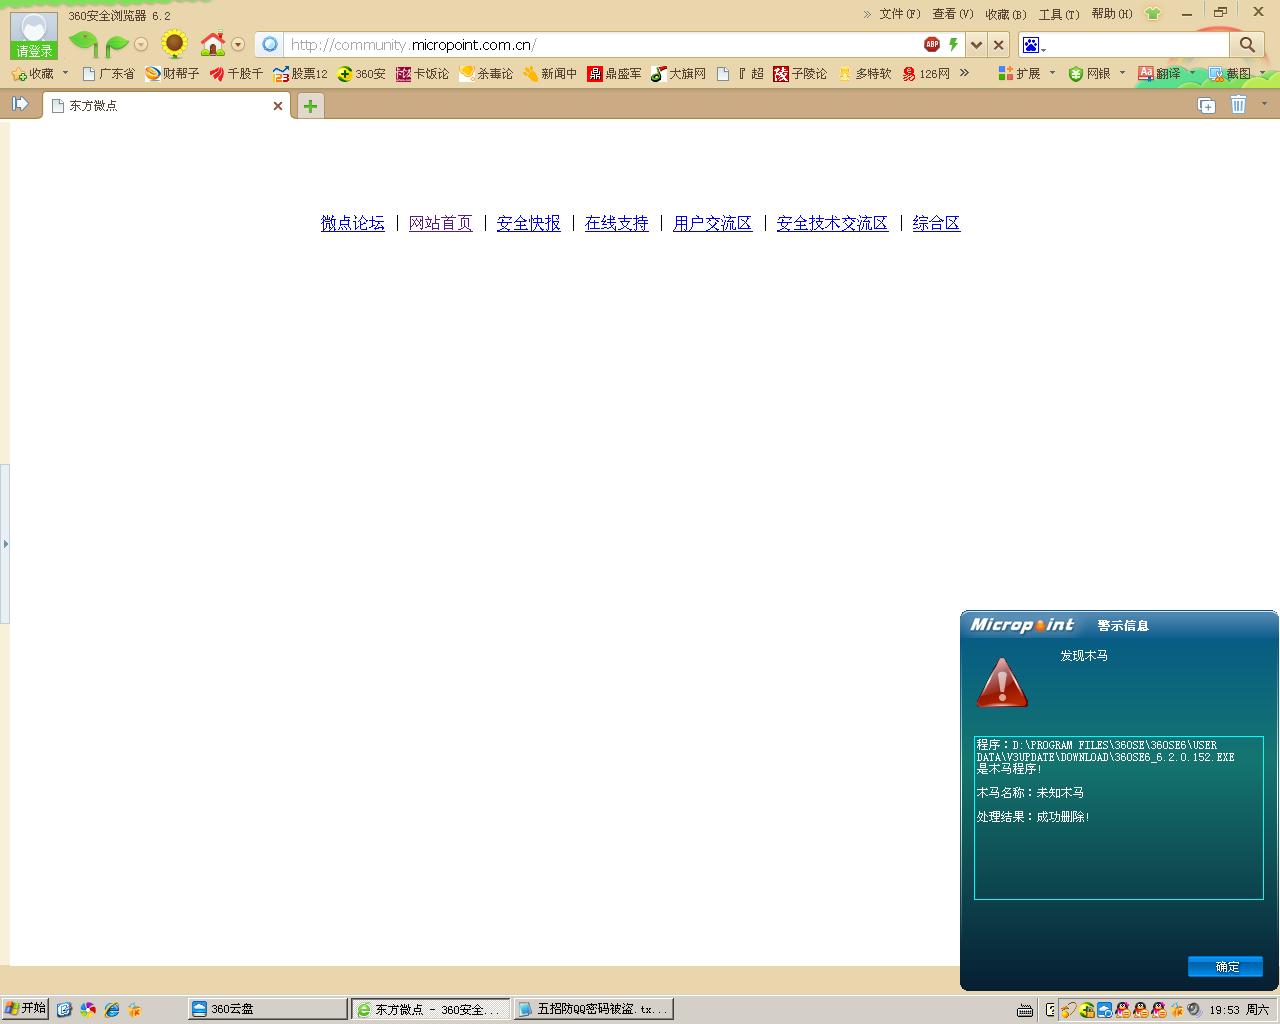Click the green shirt skin icon

click(x=1153, y=14)
